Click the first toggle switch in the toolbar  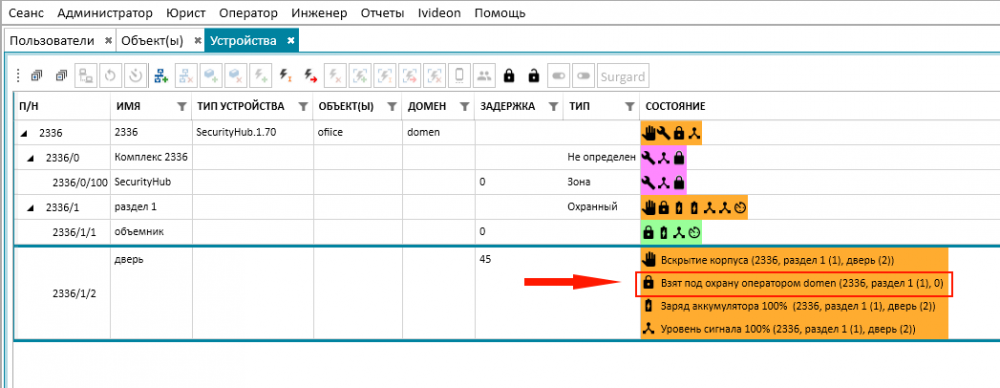pos(559,76)
